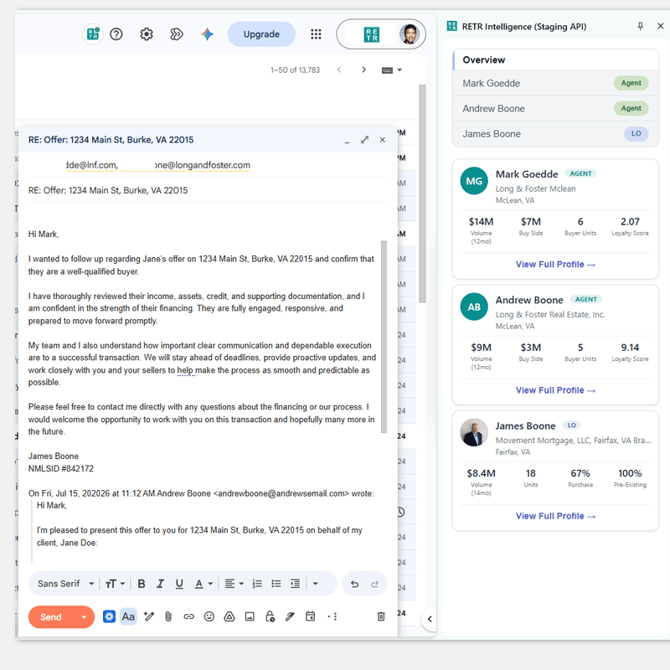Click the Upgrade button
This screenshot has width=670, height=670.
[261, 34]
